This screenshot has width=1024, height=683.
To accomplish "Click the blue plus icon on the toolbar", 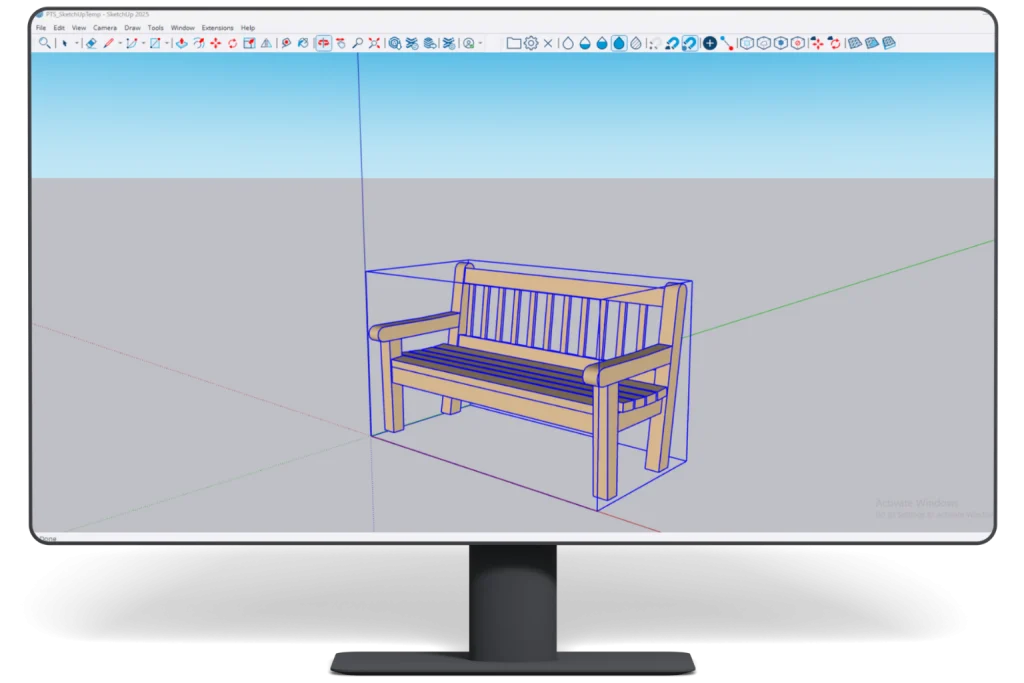I will pyautogui.click(x=710, y=43).
